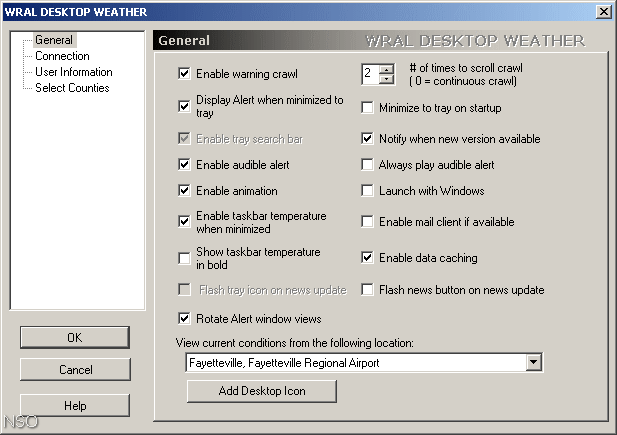617x435 pixels.
Task: Enable mail client if available checkbox
Action: click(367, 222)
